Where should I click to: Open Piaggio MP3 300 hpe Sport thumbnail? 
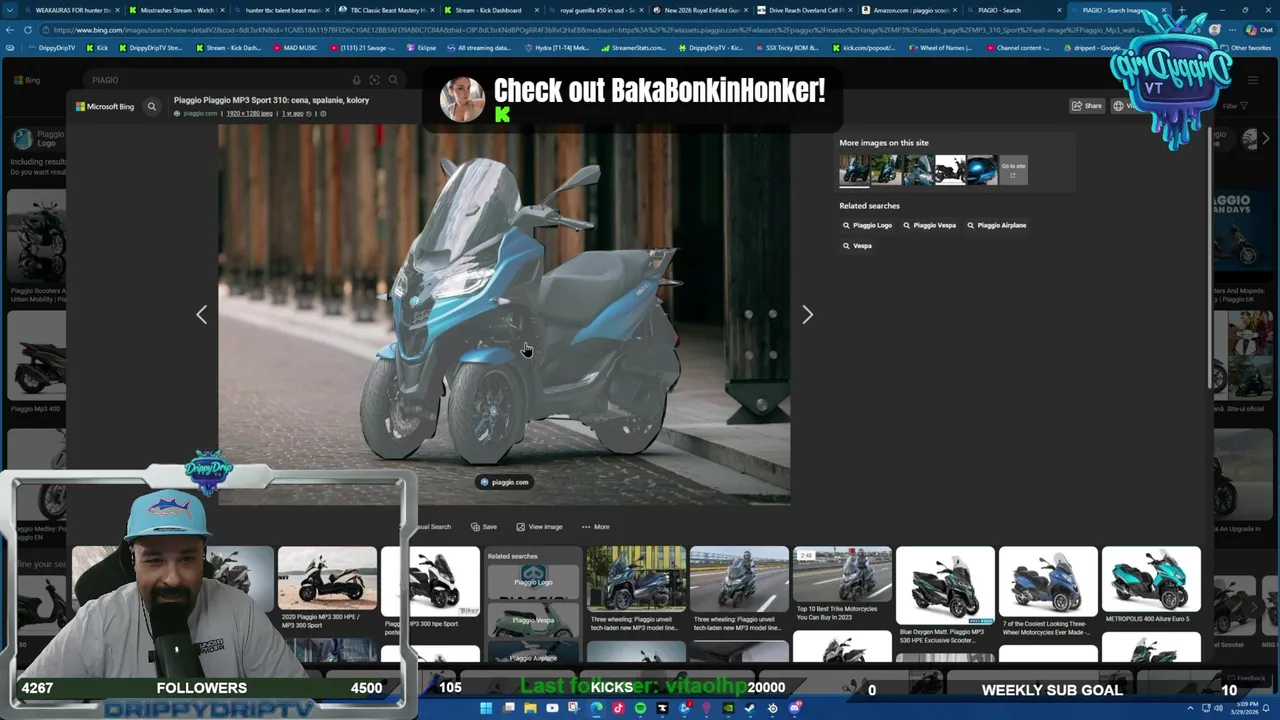430,580
